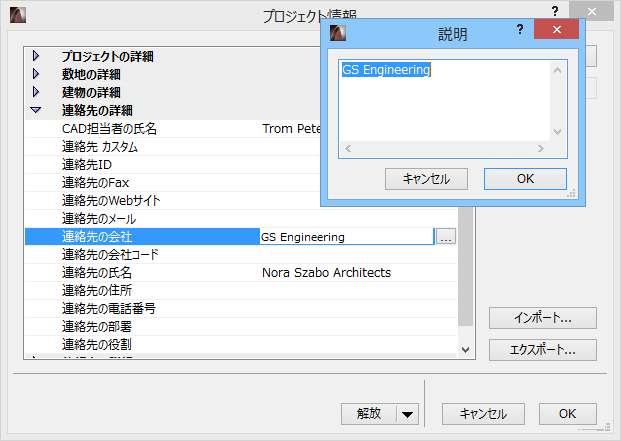621x441 pixels.
Task: Select the 連絡先の部署 row
Action: (241, 327)
